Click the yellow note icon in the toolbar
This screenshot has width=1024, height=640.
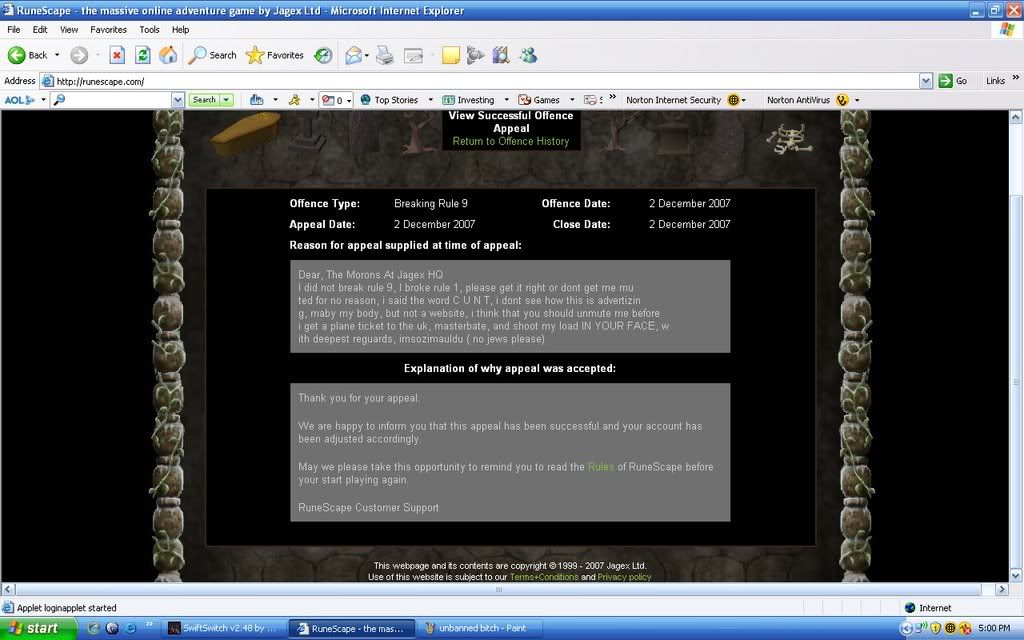451,56
